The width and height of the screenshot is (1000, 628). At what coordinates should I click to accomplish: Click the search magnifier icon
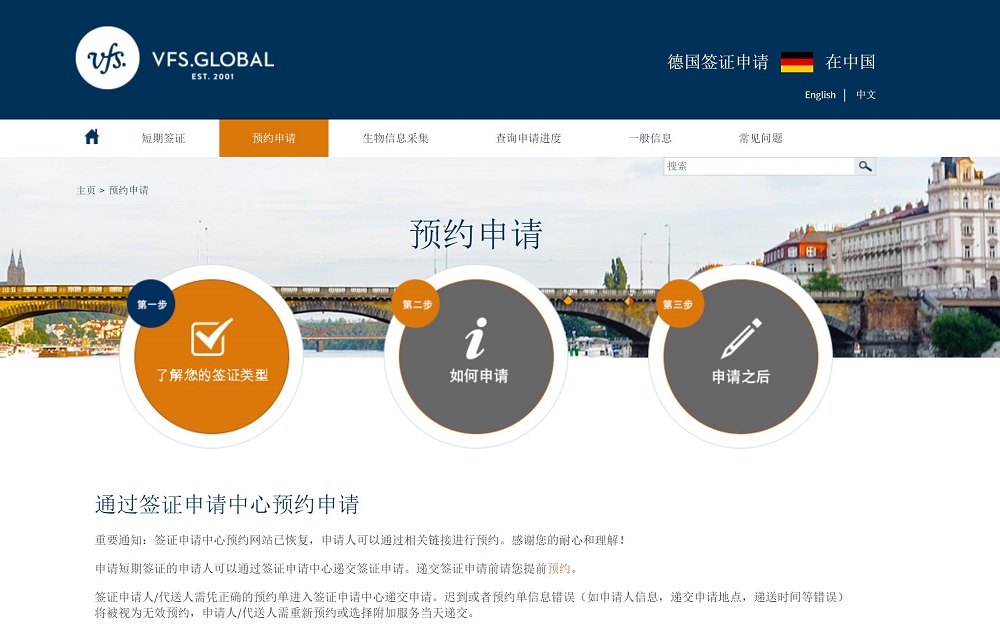tap(865, 166)
